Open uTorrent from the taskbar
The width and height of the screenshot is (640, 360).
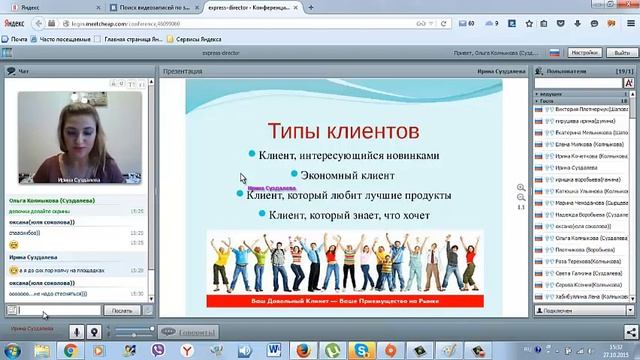(x=333, y=351)
